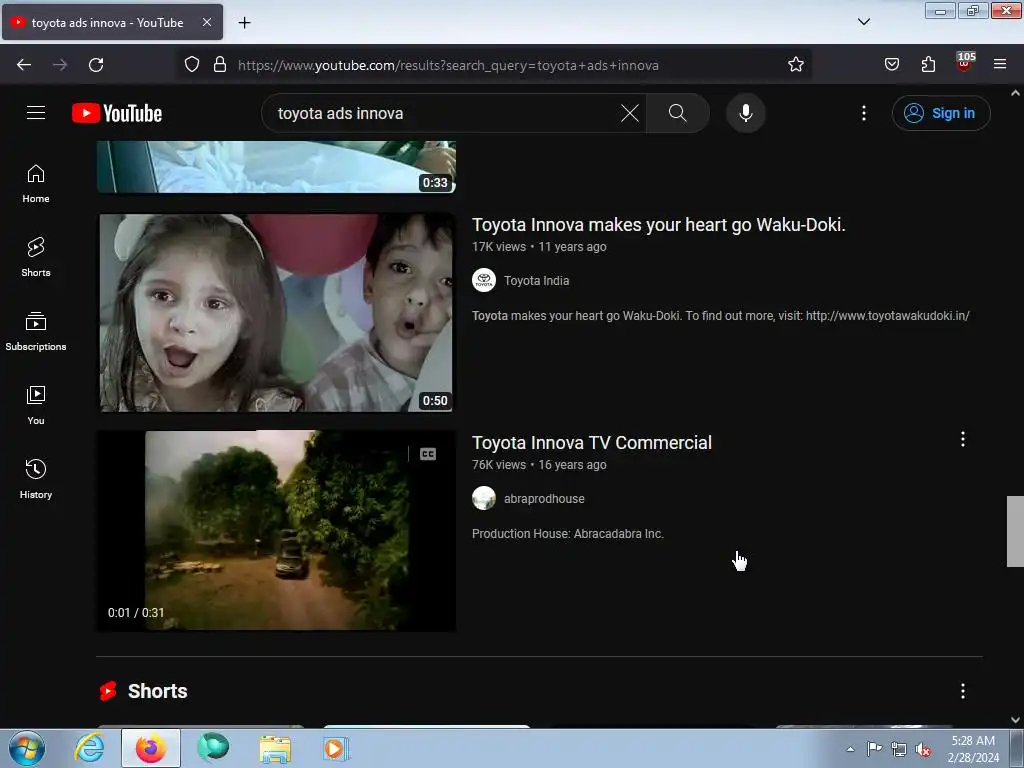Open a new browser tab
The image size is (1024, 768).
[244, 23]
